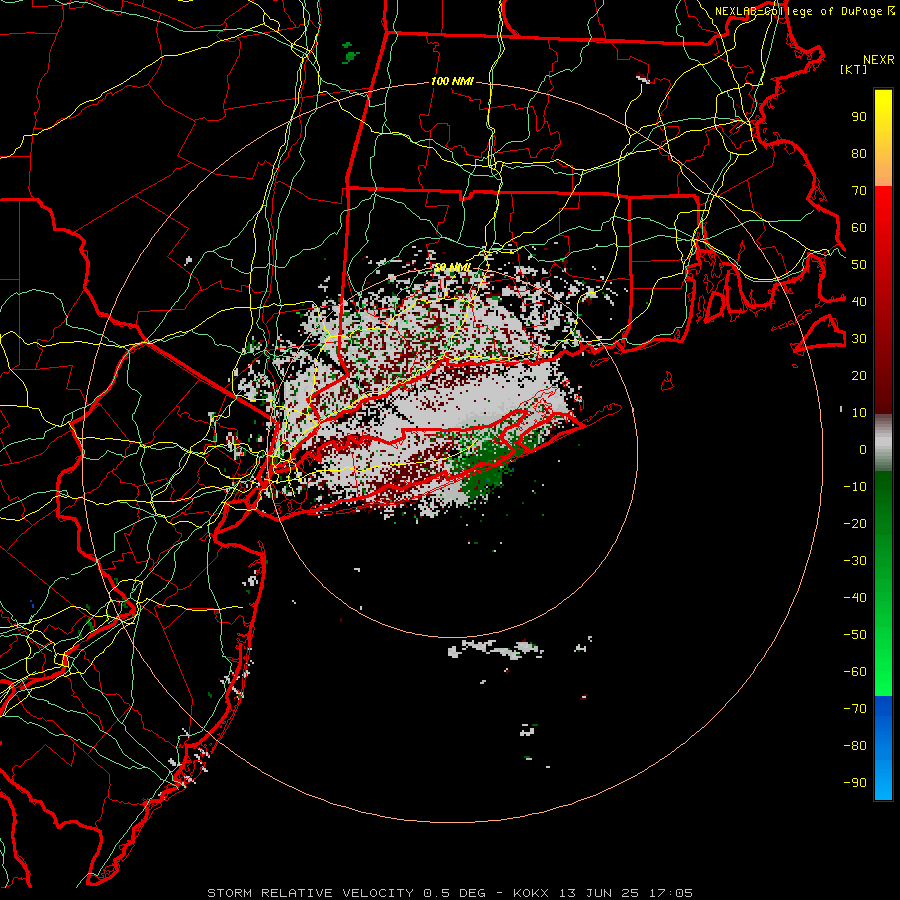Click the positive 20 scale label
900x900 pixels.
(x=859, y=375)
